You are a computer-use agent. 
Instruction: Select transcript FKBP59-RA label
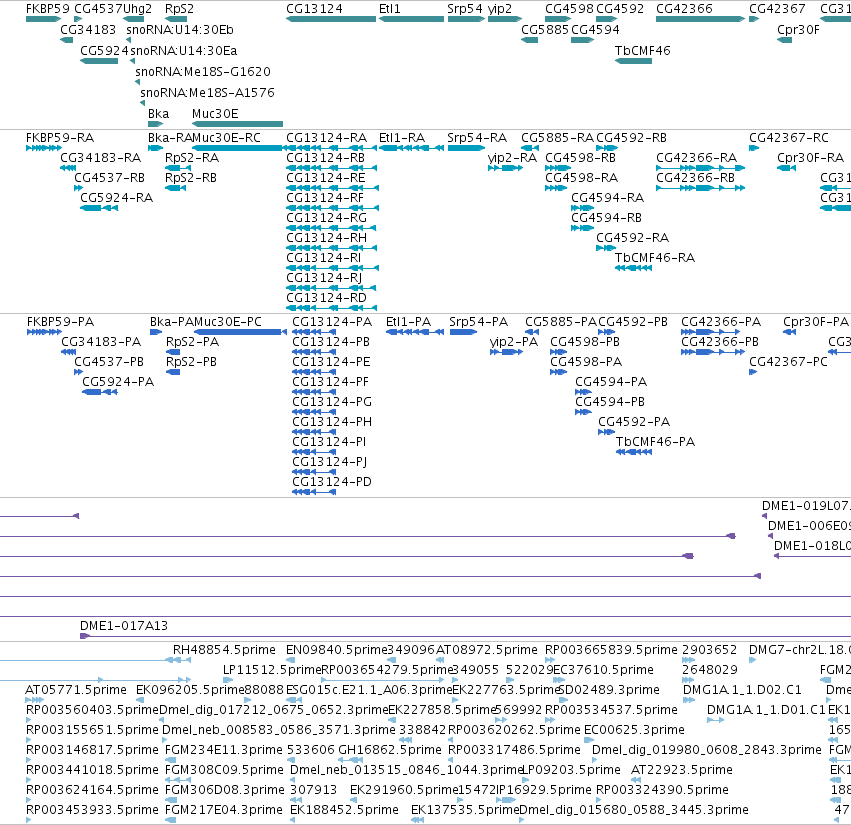[x=60, y=138]
